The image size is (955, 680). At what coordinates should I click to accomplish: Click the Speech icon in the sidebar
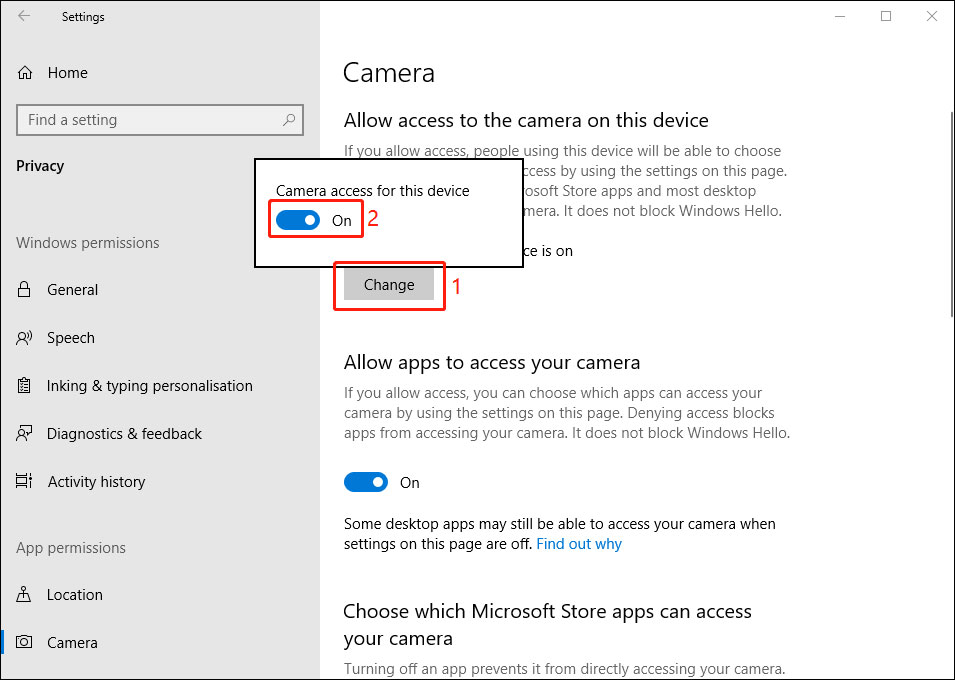23,337
